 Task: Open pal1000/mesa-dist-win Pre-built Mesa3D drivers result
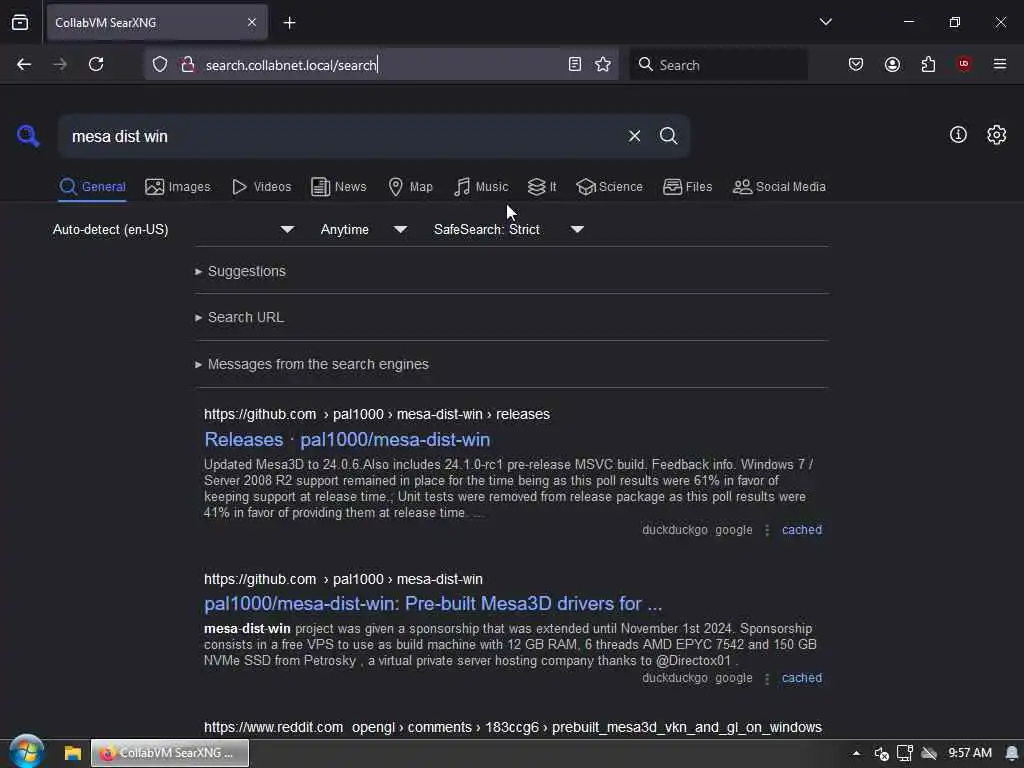433,603
